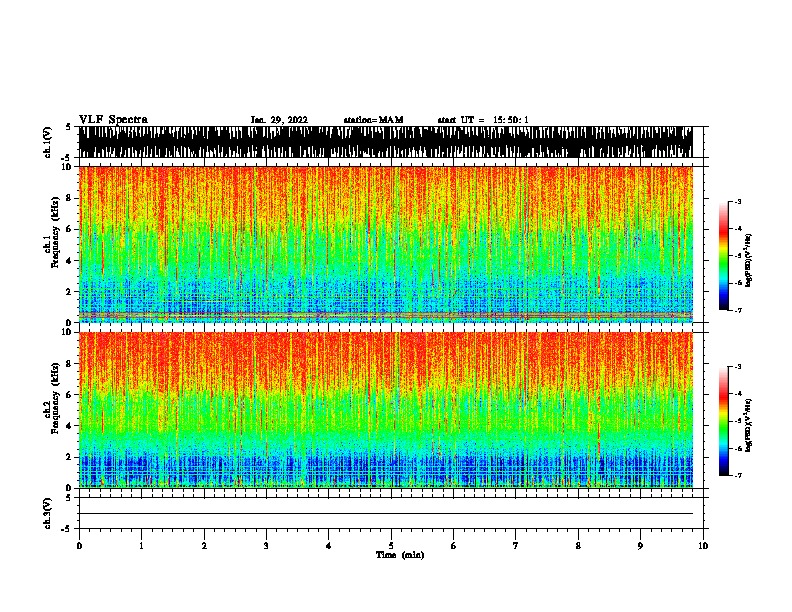Viewport: 792px width, 612px height.
Task: Click the ch.1(V) waveform axis label
Action: pyautogui.click(x=47, y=142)
